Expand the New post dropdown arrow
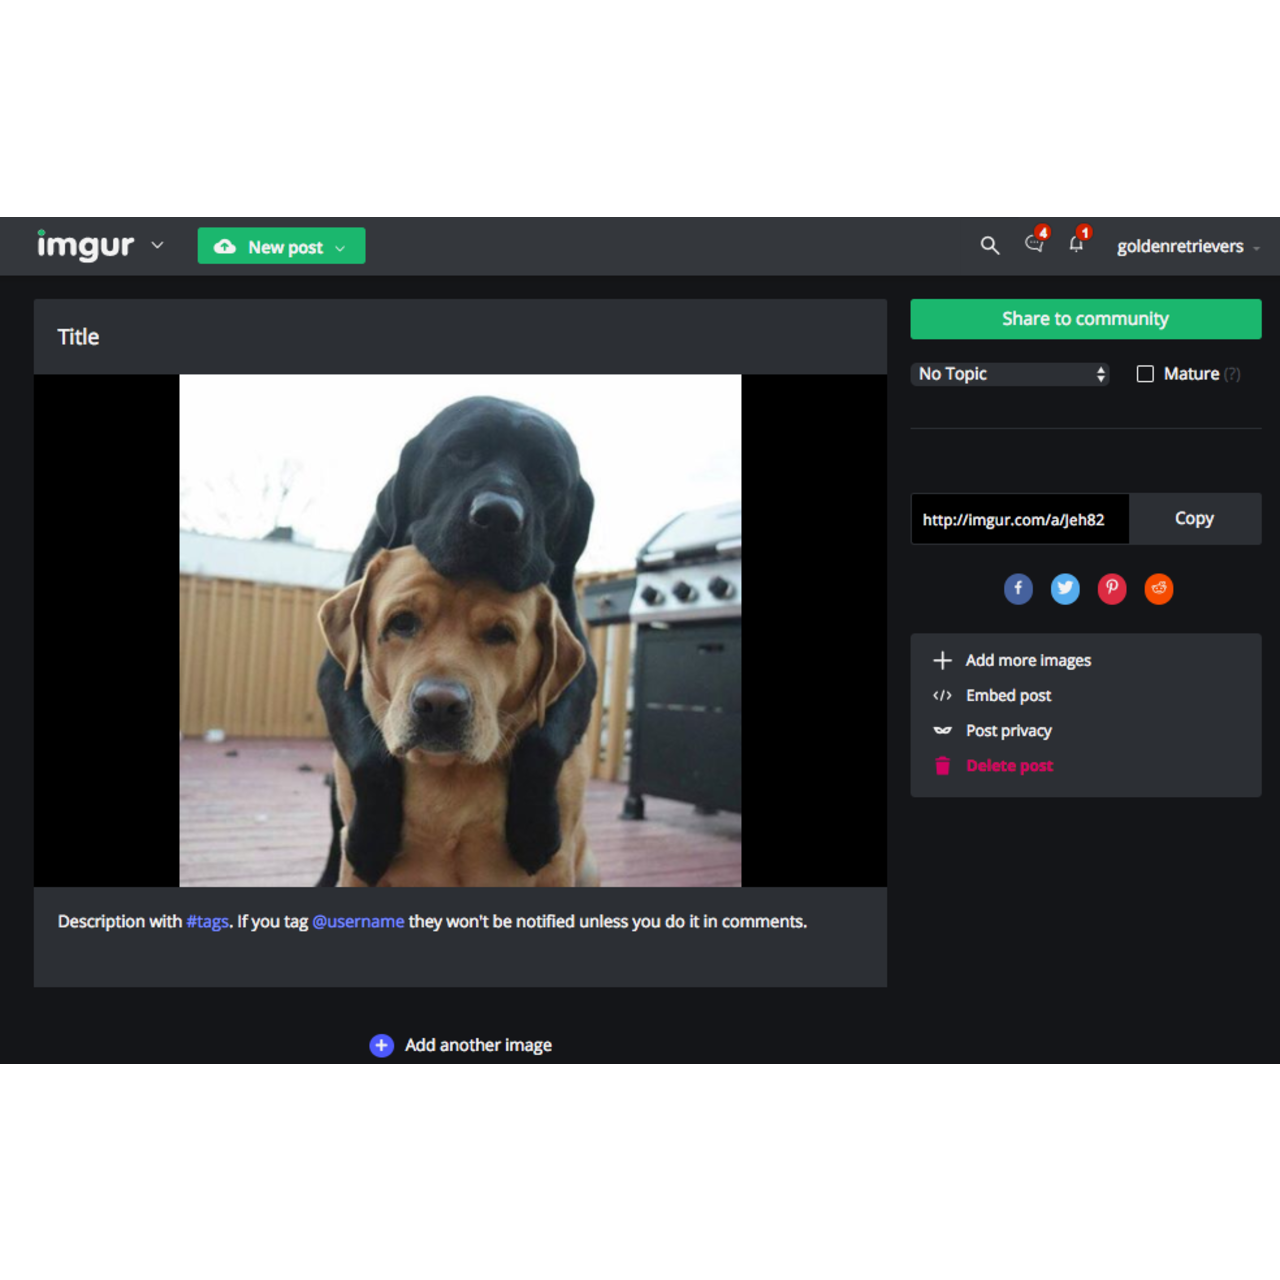 340,246
